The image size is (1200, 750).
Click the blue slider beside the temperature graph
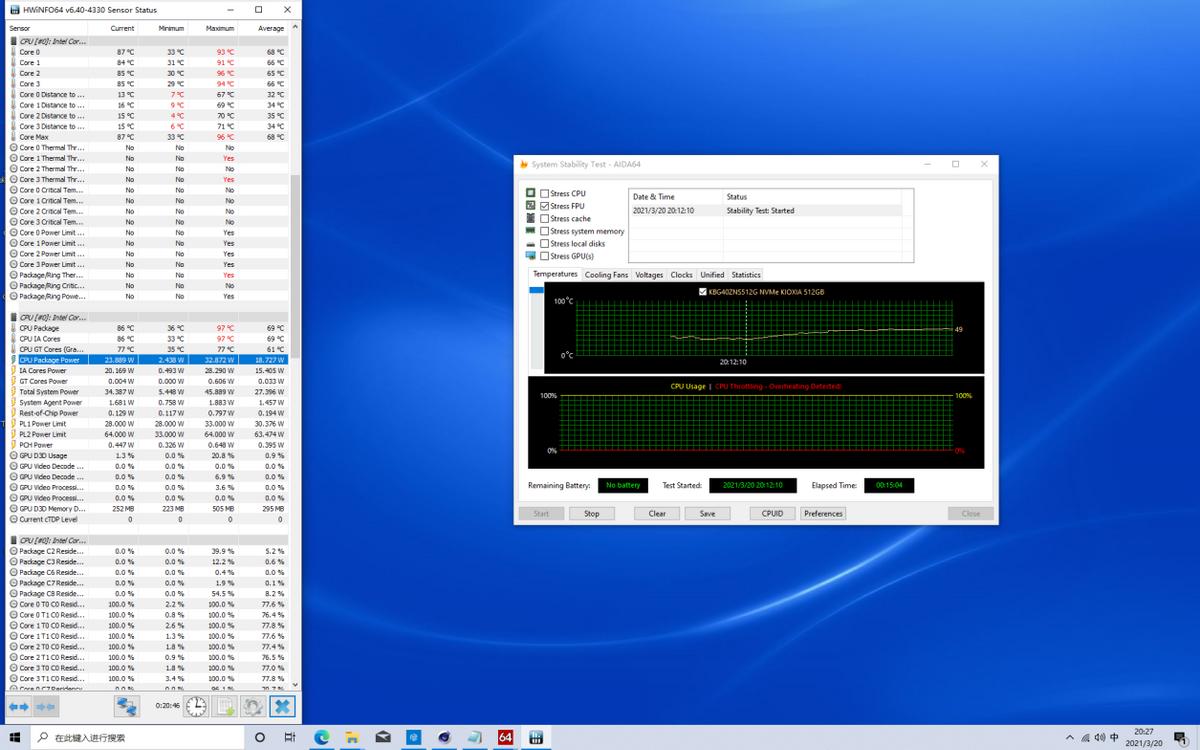[x=535, y=290]
